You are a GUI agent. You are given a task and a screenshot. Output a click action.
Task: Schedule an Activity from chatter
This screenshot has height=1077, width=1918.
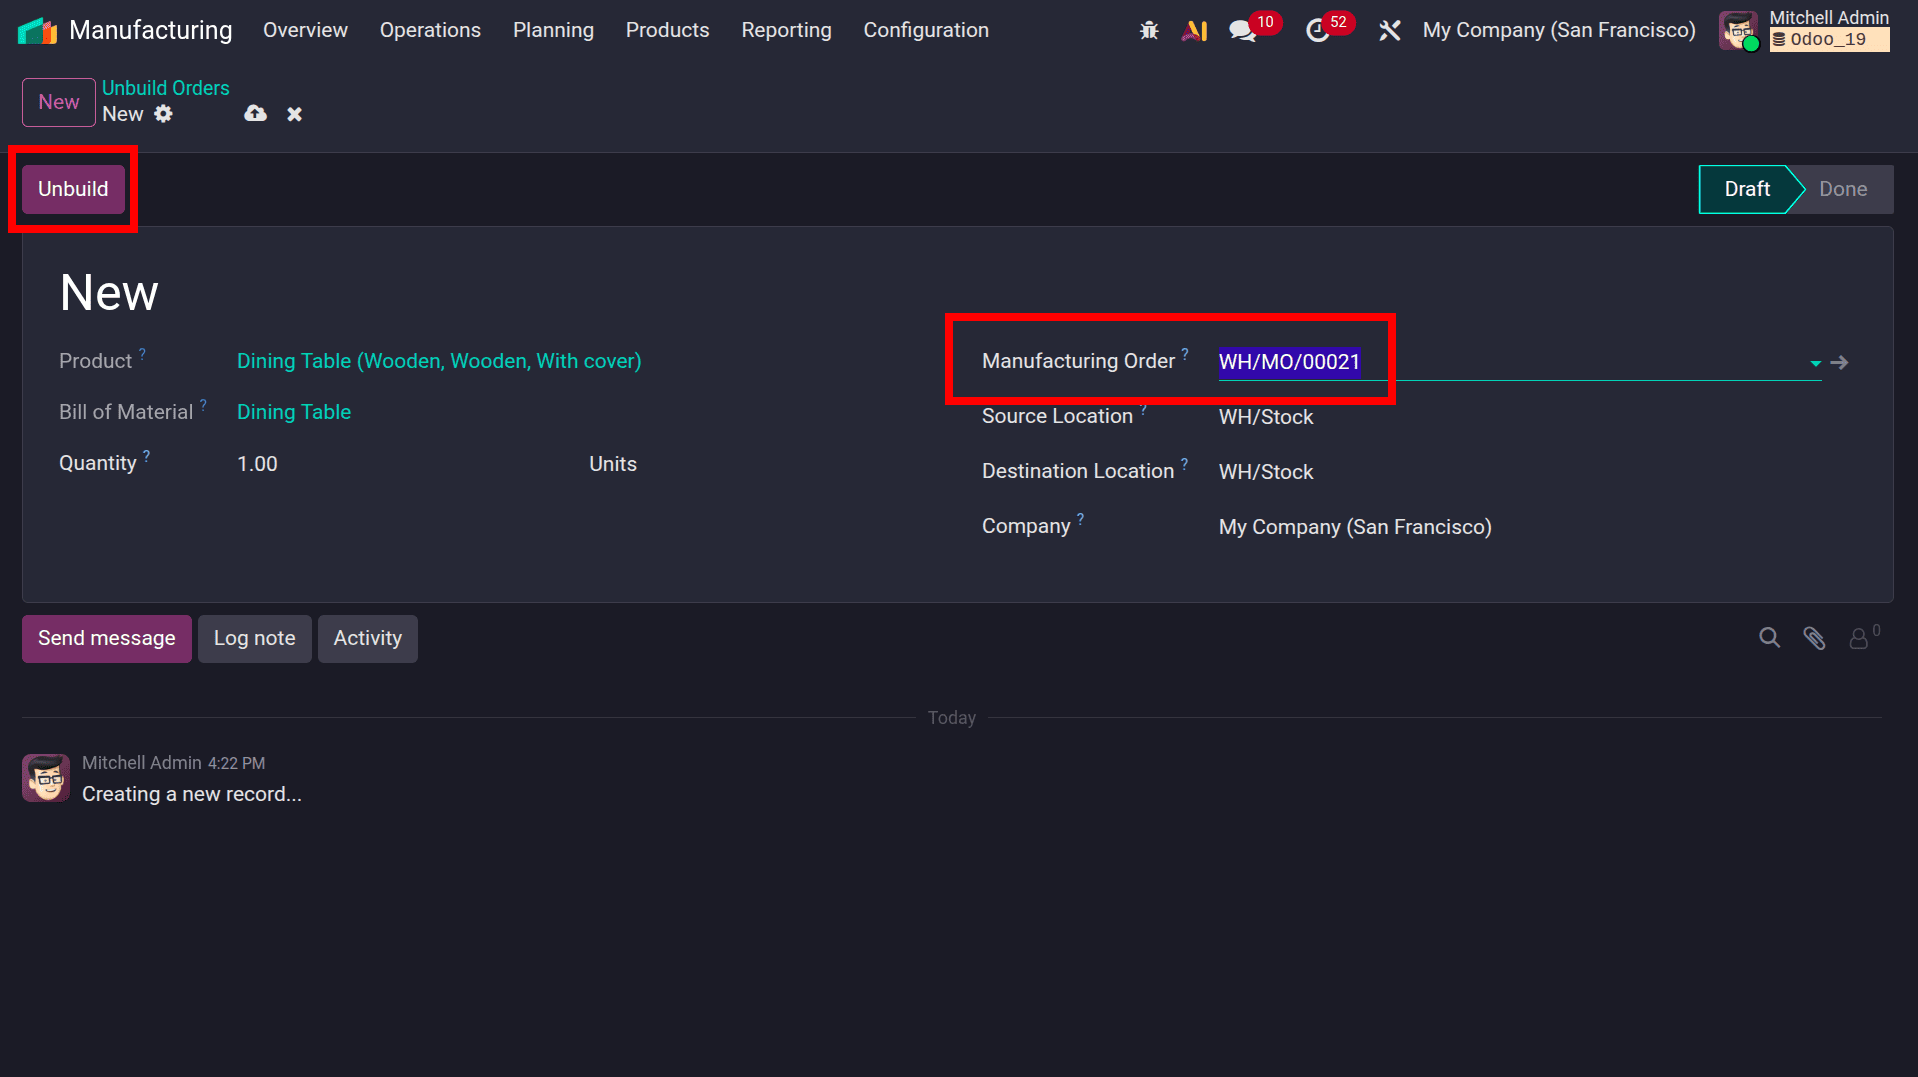(367, 638)
